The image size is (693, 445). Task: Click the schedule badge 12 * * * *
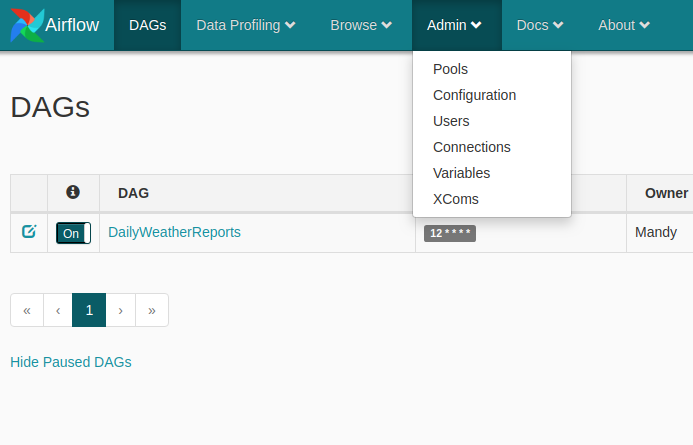[x=450, y=233]
